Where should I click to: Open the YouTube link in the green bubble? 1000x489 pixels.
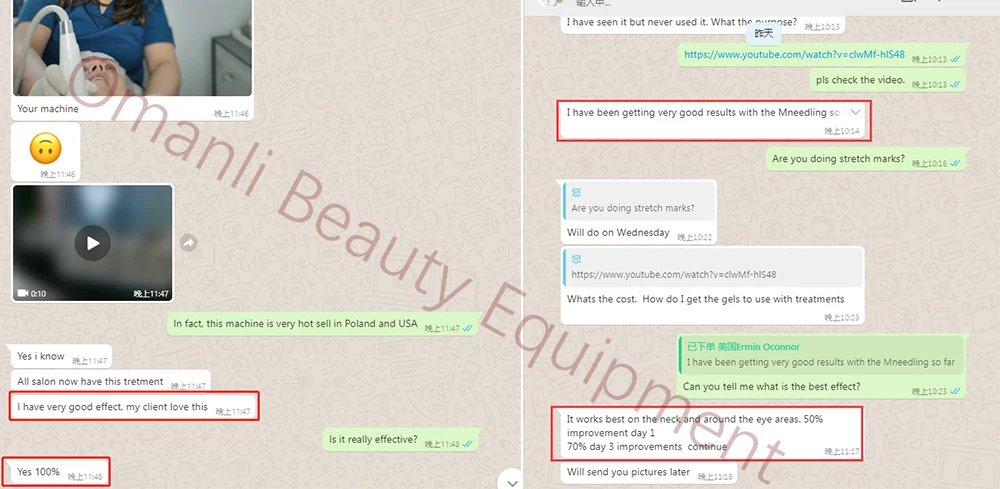(x=794, y=55)
